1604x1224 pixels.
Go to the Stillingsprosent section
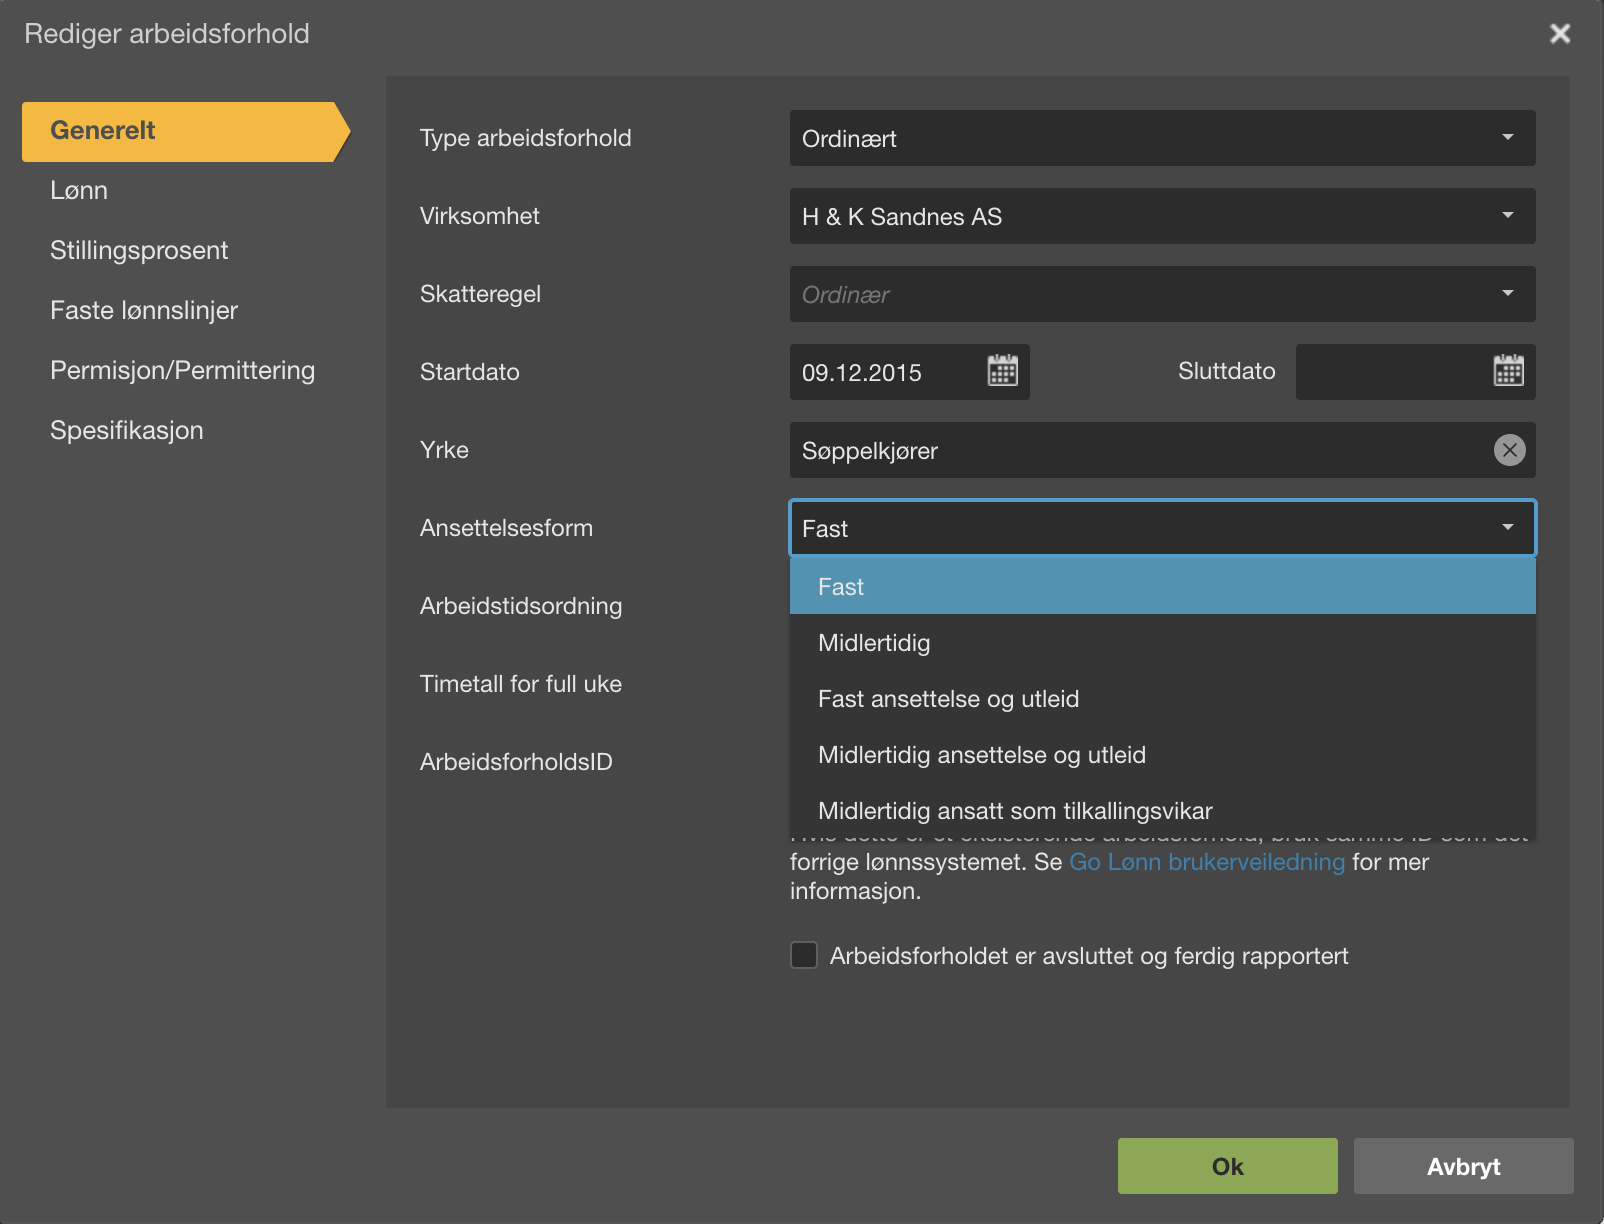pyautogui.click(x=139, y=250)
